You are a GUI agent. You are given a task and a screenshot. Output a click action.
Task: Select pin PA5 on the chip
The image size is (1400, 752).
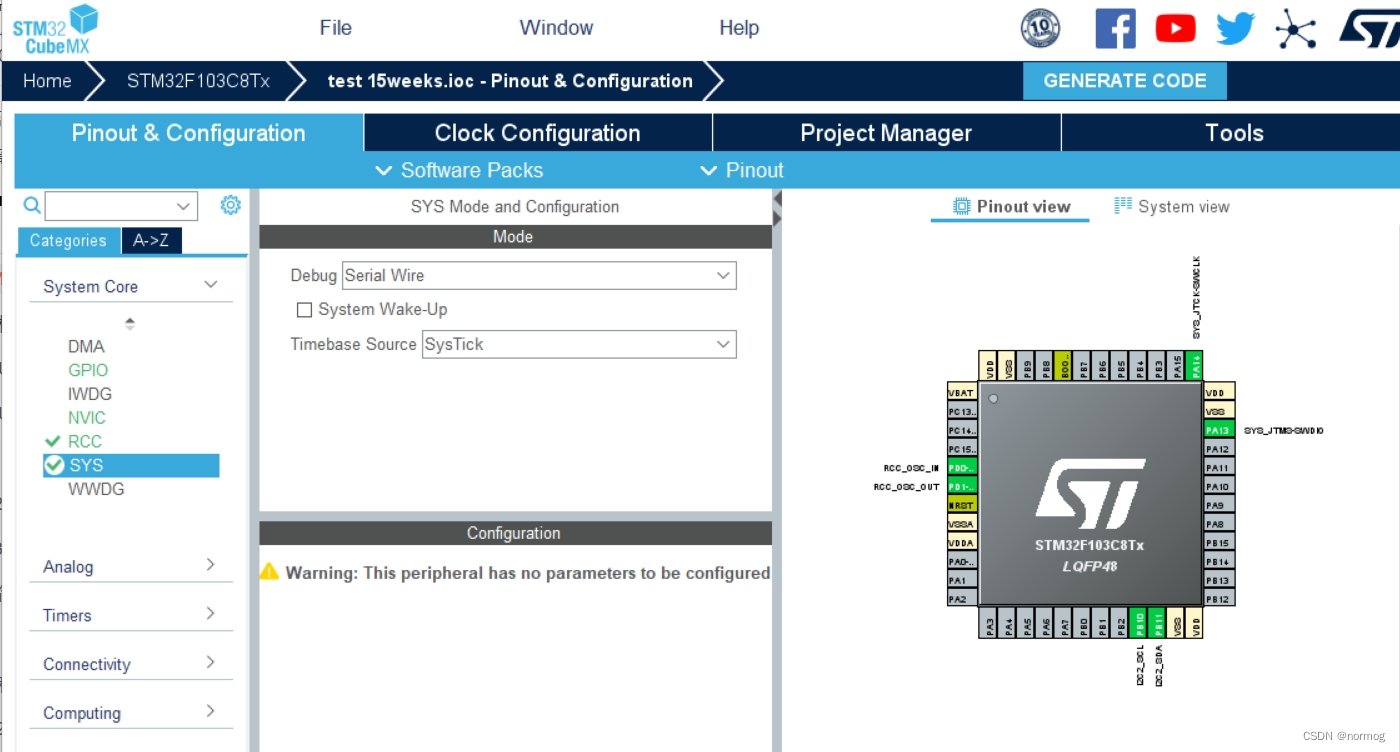point(1027,623)
